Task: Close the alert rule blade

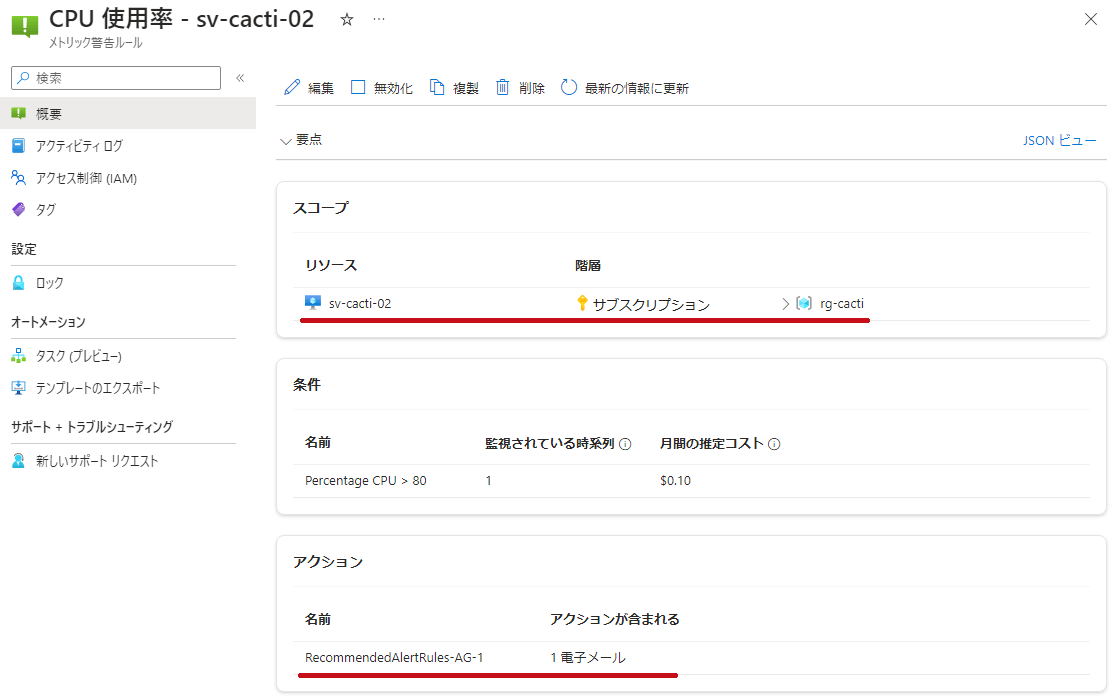Action: 1091,19
